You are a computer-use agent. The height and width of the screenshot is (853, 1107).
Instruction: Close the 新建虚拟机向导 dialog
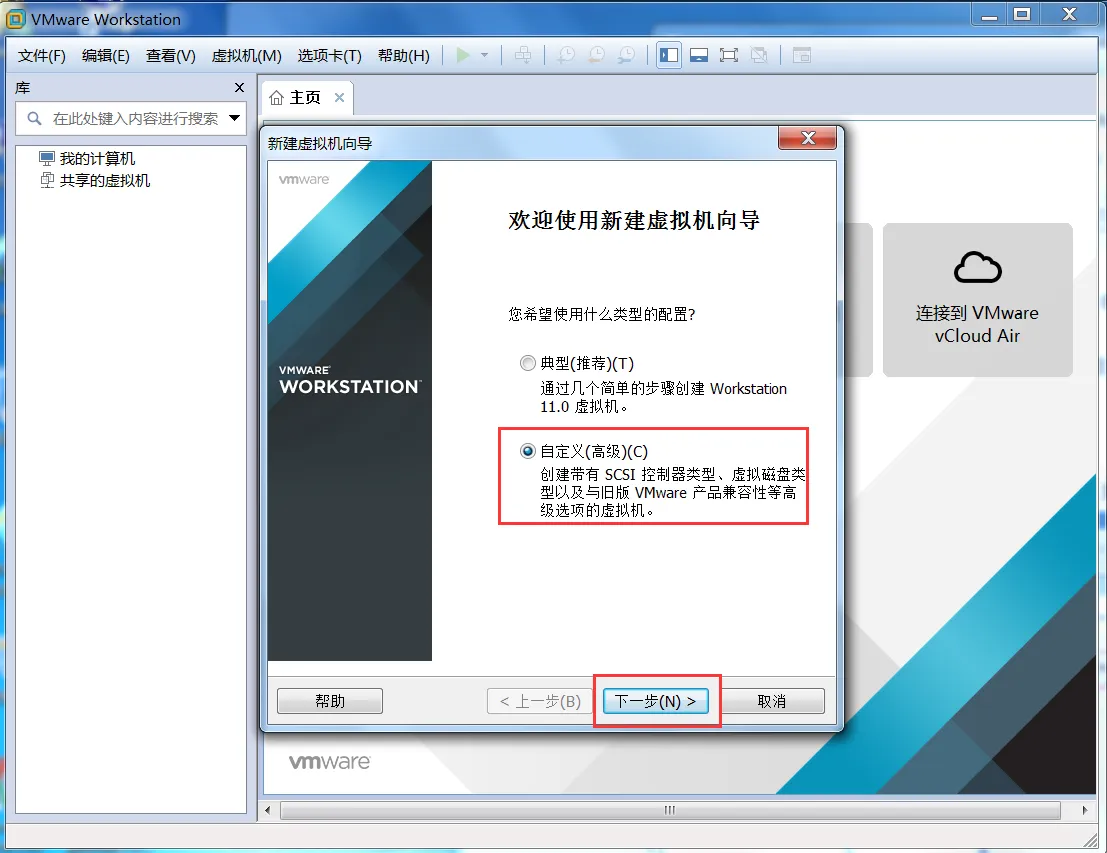(x=807, y=138)
